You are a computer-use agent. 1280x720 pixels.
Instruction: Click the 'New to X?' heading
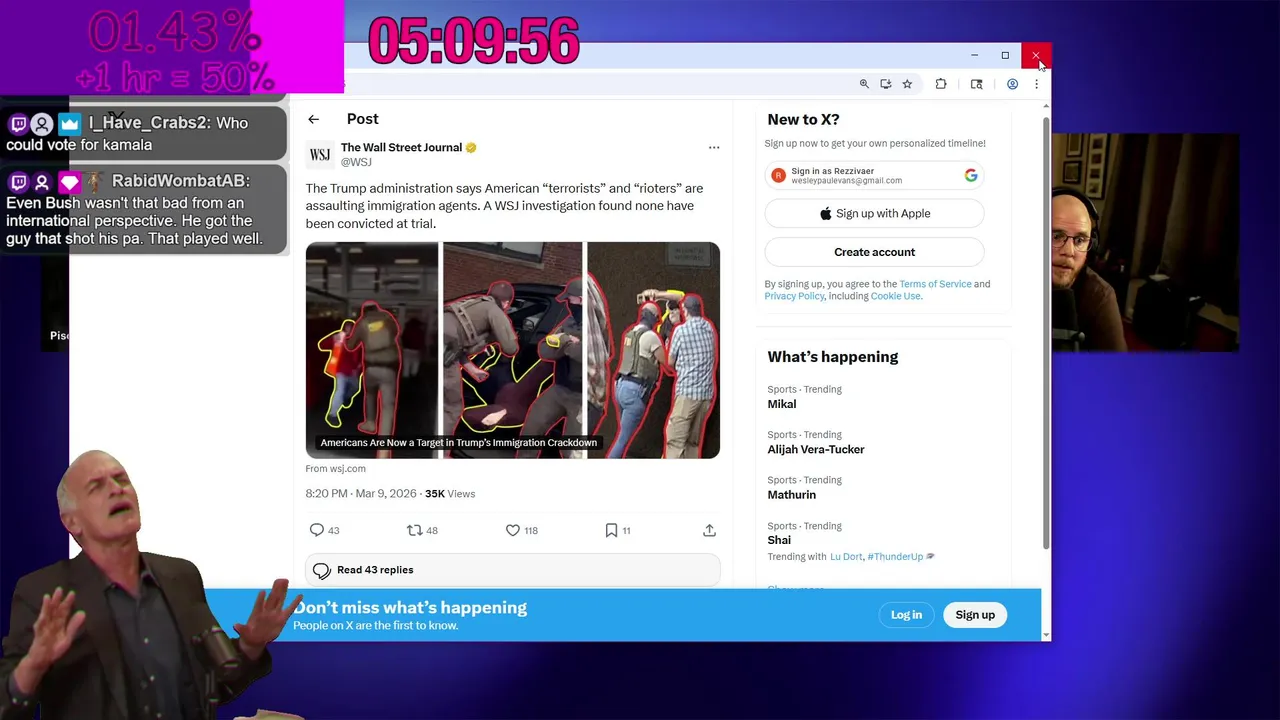804,119
